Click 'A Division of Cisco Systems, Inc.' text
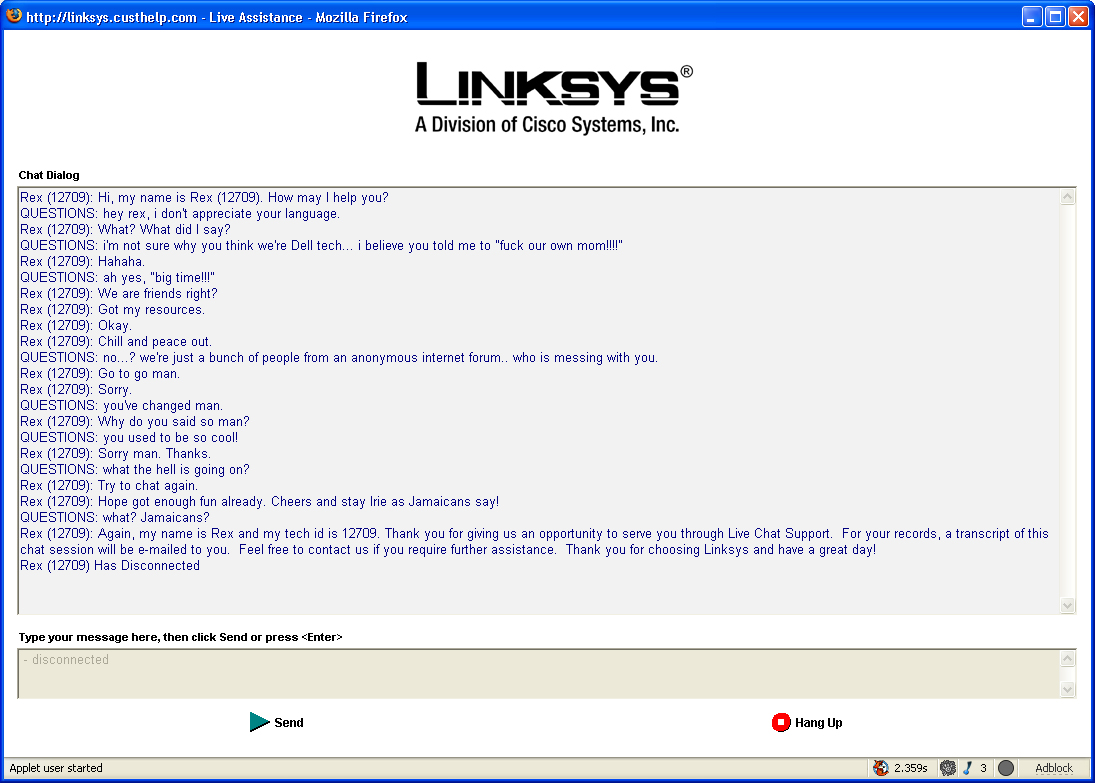 pos(547,124)
